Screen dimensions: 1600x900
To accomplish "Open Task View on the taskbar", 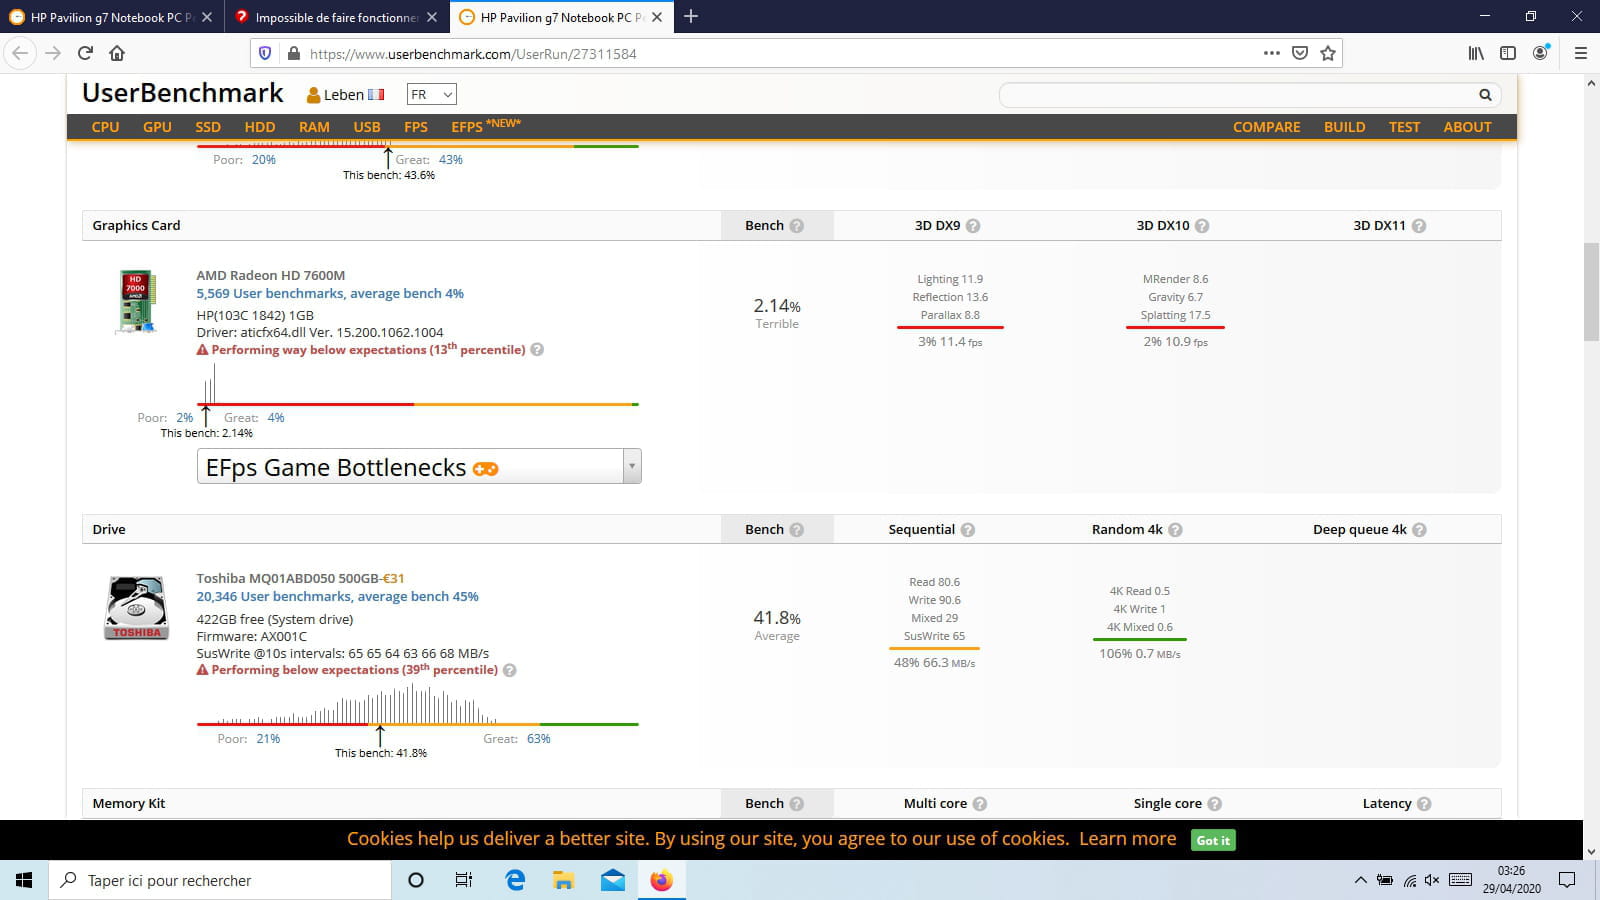I will click(464, 880).
